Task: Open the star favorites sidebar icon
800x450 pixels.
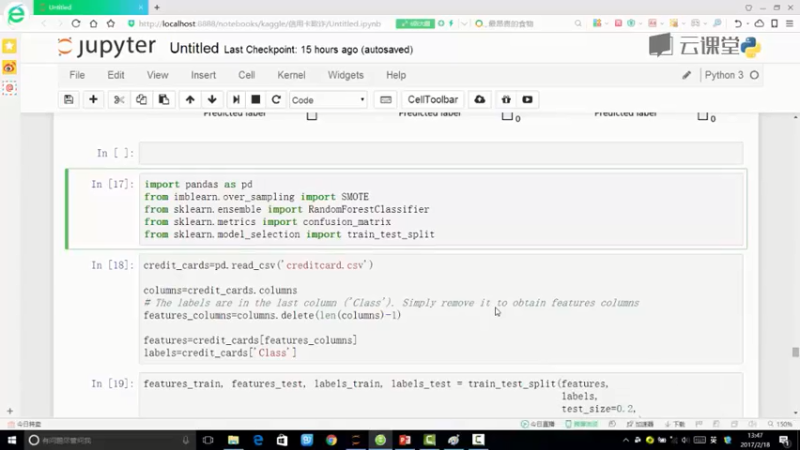Action: 10,46
